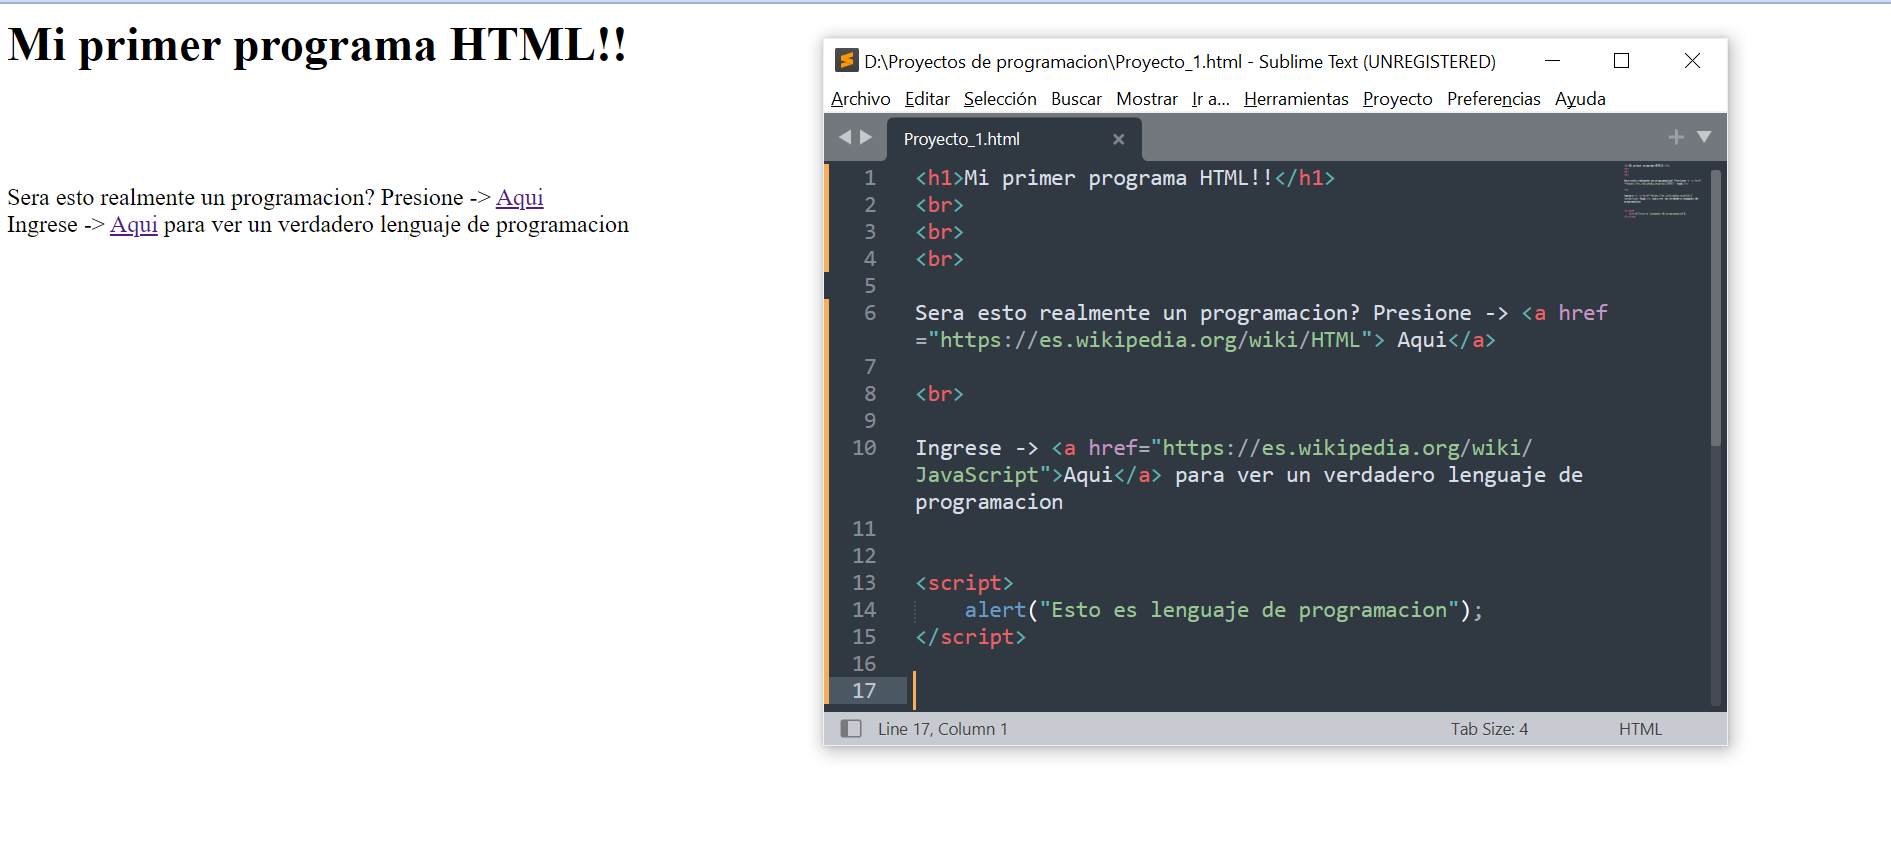Go to next tab with right arrow
Screen dimensions: 1891x863
[x=866, y=137]
